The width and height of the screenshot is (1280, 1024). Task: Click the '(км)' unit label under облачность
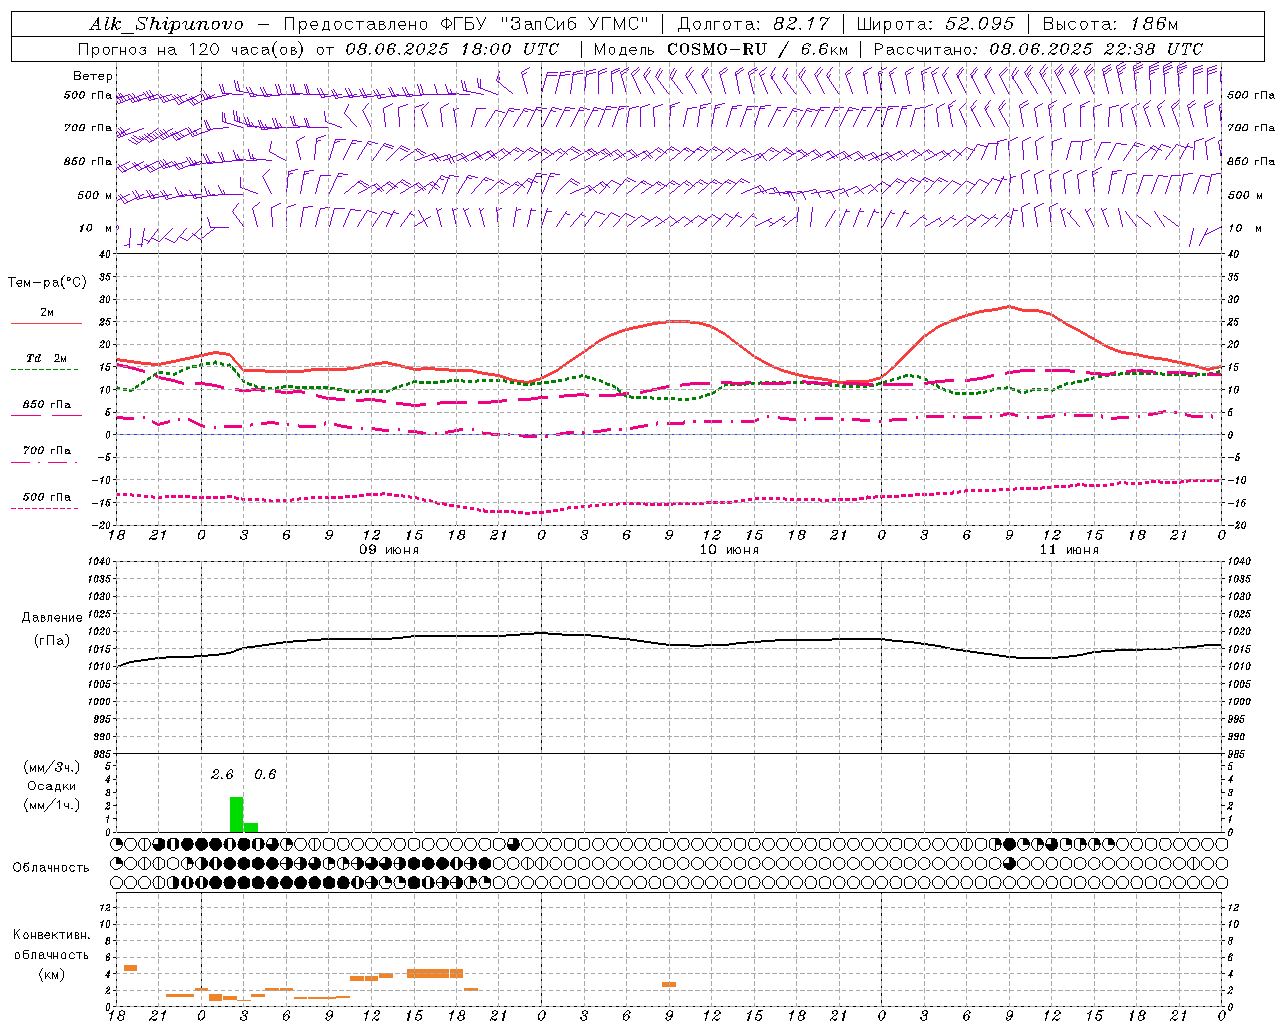pos(51,974)
